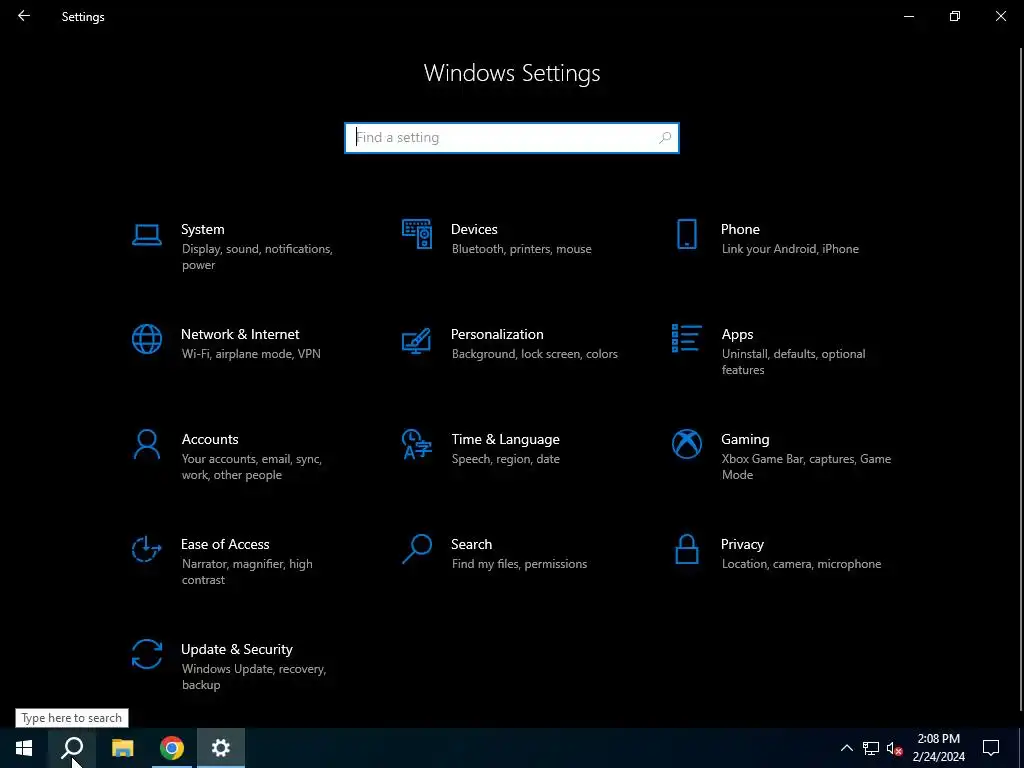
Task: Click 'Bluetooth, printers, mouse' description
Action: (x=521, y=249)
